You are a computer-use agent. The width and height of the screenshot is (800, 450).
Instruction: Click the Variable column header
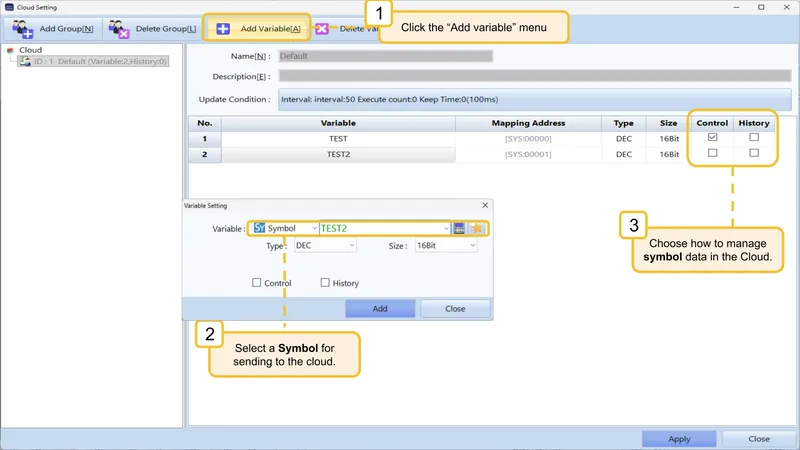338,123
